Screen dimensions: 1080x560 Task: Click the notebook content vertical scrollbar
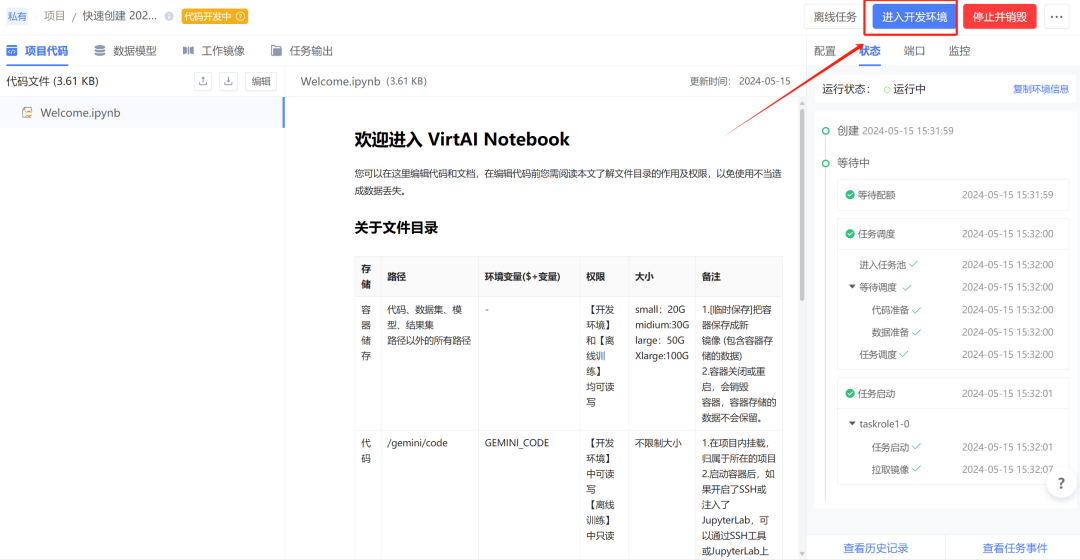pos(802,205)
